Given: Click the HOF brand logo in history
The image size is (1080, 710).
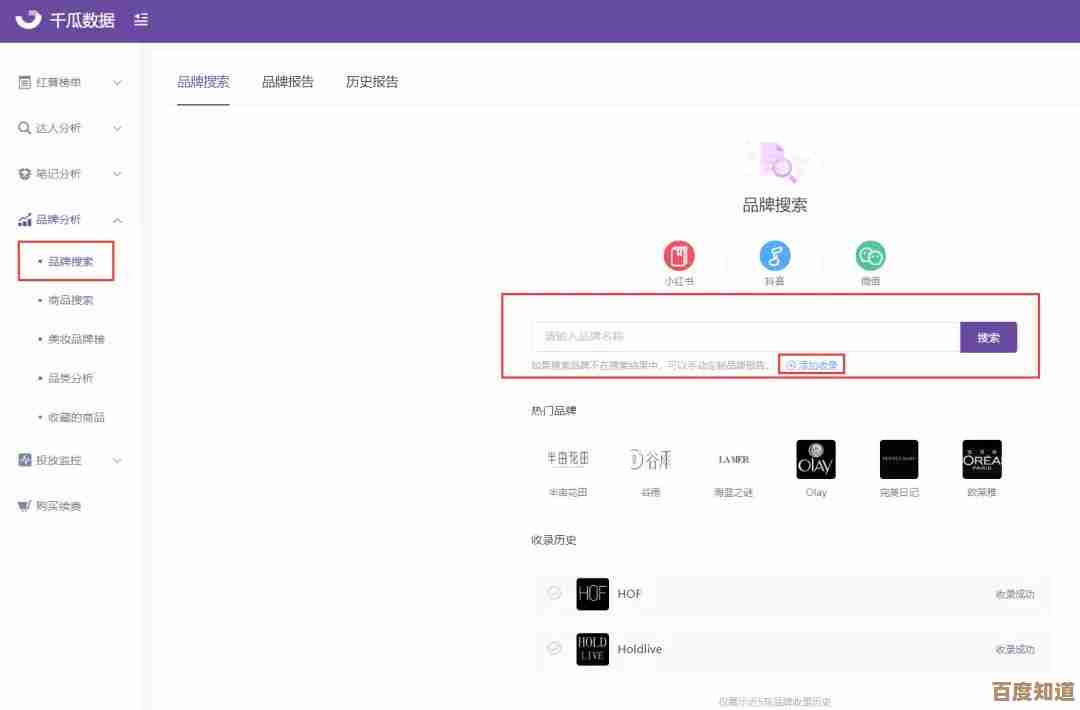Looking at the screenshot, I should pyautogui.click(x=592, y=594).
